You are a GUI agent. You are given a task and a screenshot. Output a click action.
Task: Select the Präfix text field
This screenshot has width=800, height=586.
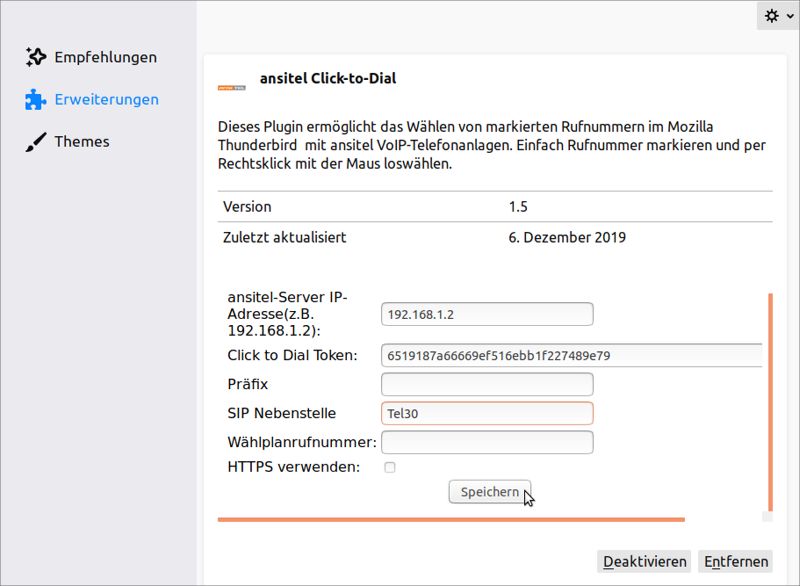click(487, 384)
